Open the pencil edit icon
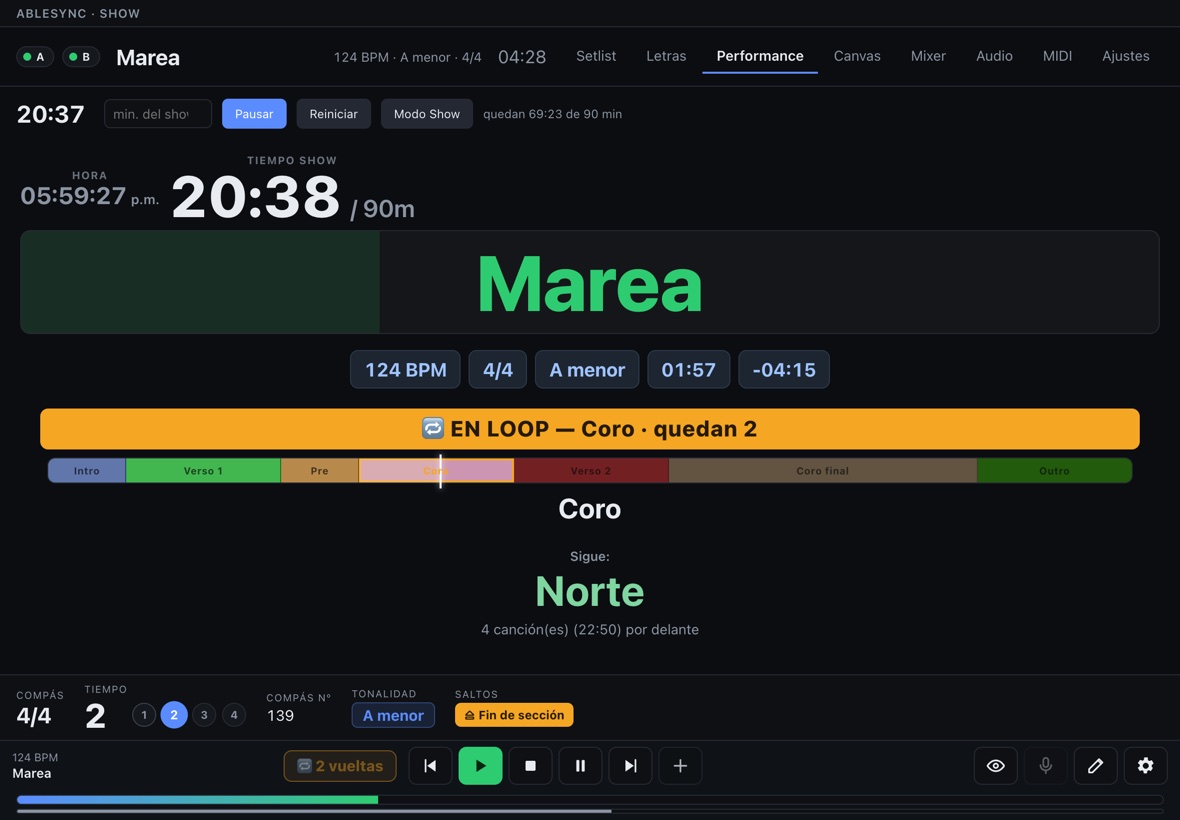Screen dimensions: 1180x820 point(1095,766)
